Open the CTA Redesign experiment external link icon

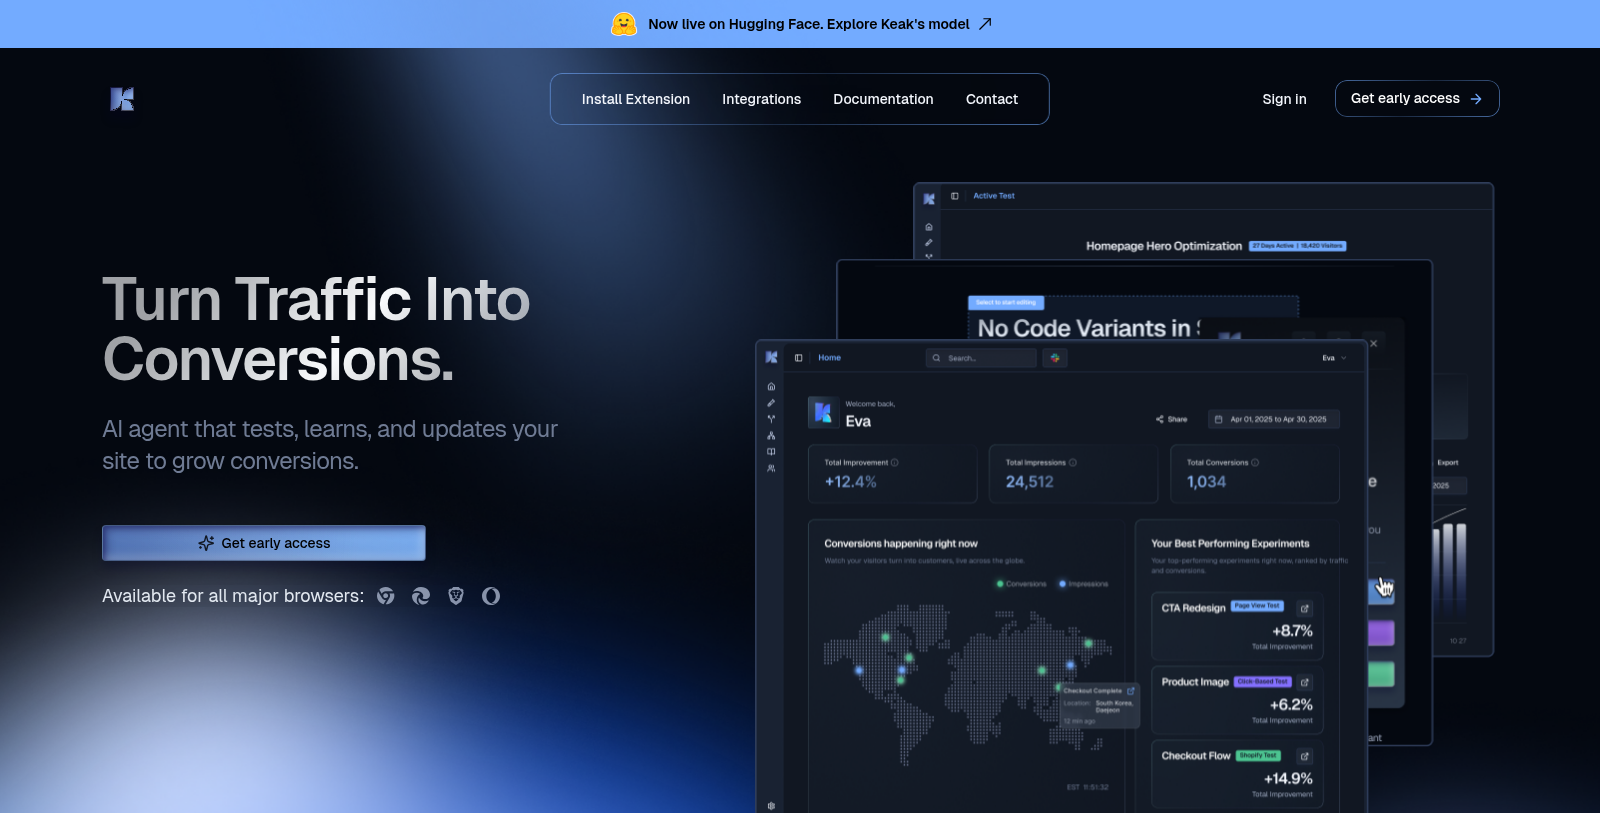point(1304,608)
